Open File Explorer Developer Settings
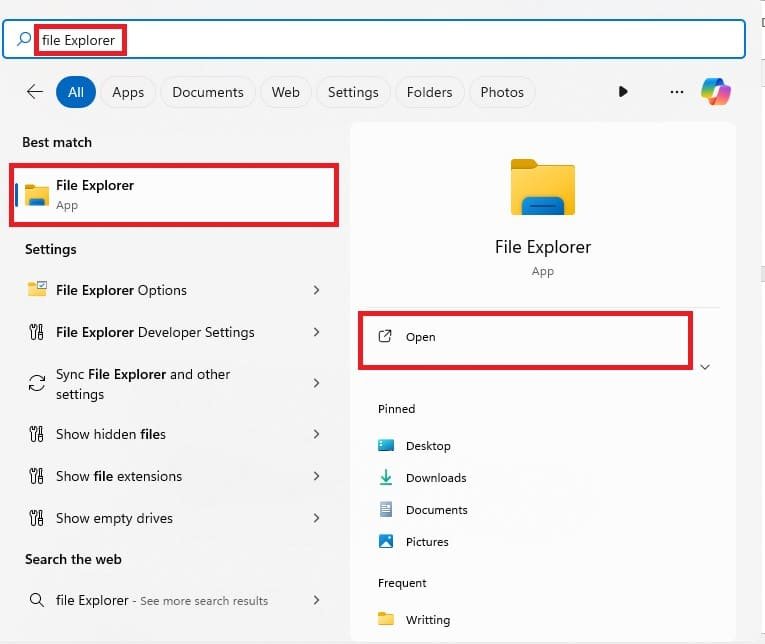765x644 pixels. click(155, 332)
